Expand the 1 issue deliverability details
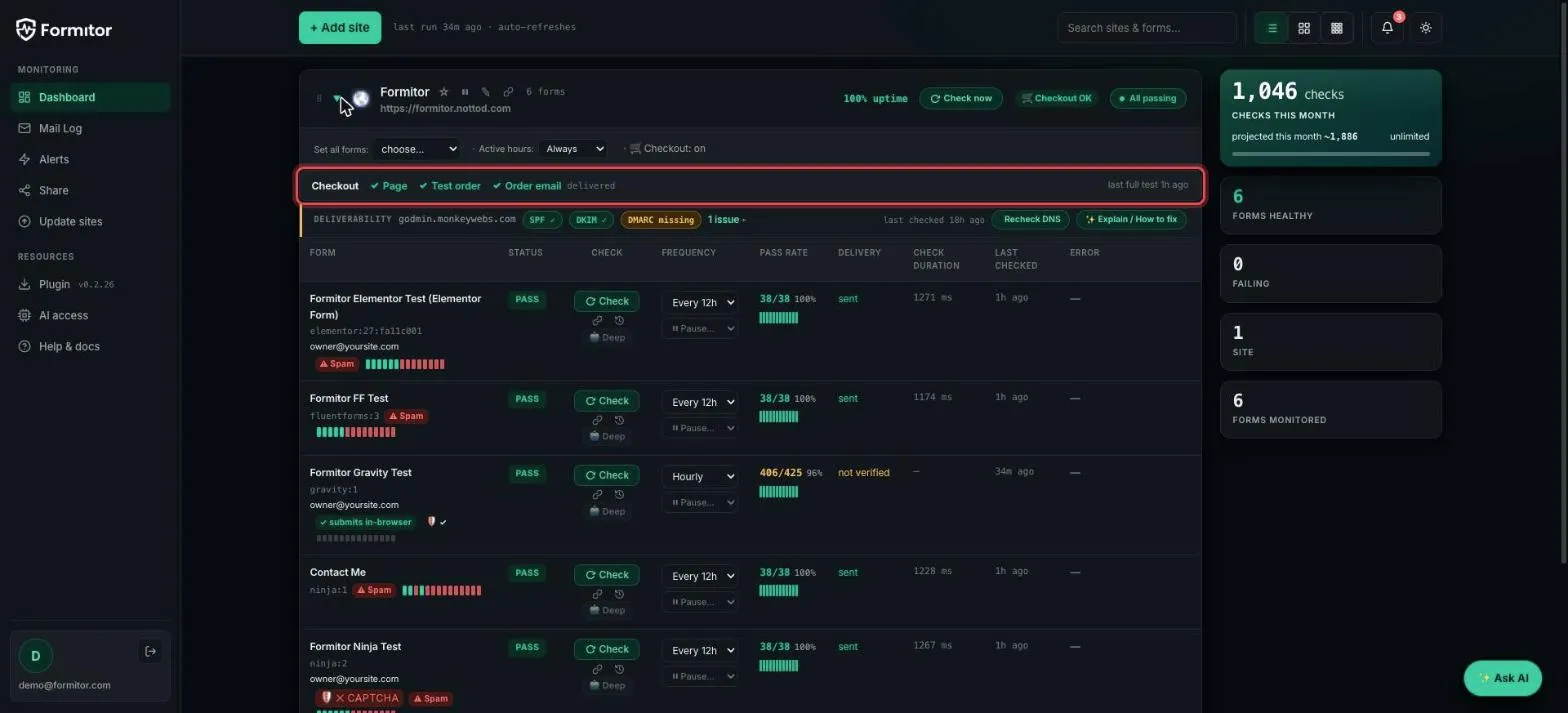1568x713 pixels. [726, 220]
